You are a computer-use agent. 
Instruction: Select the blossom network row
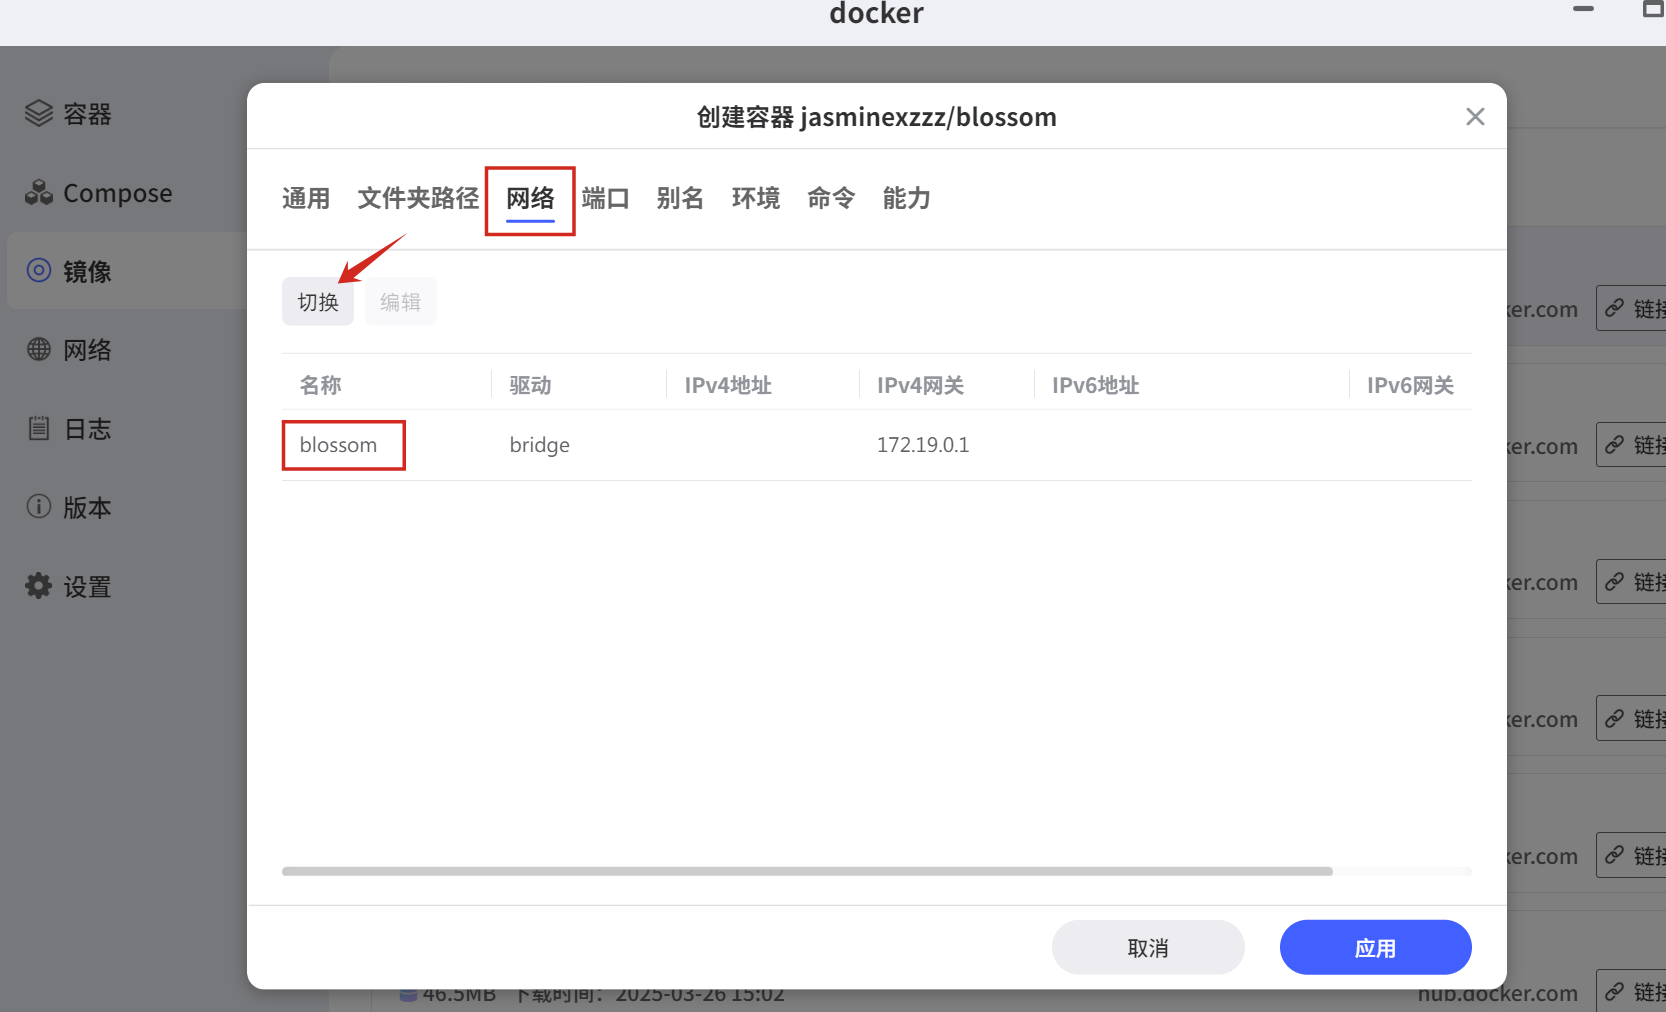[339, 445]
